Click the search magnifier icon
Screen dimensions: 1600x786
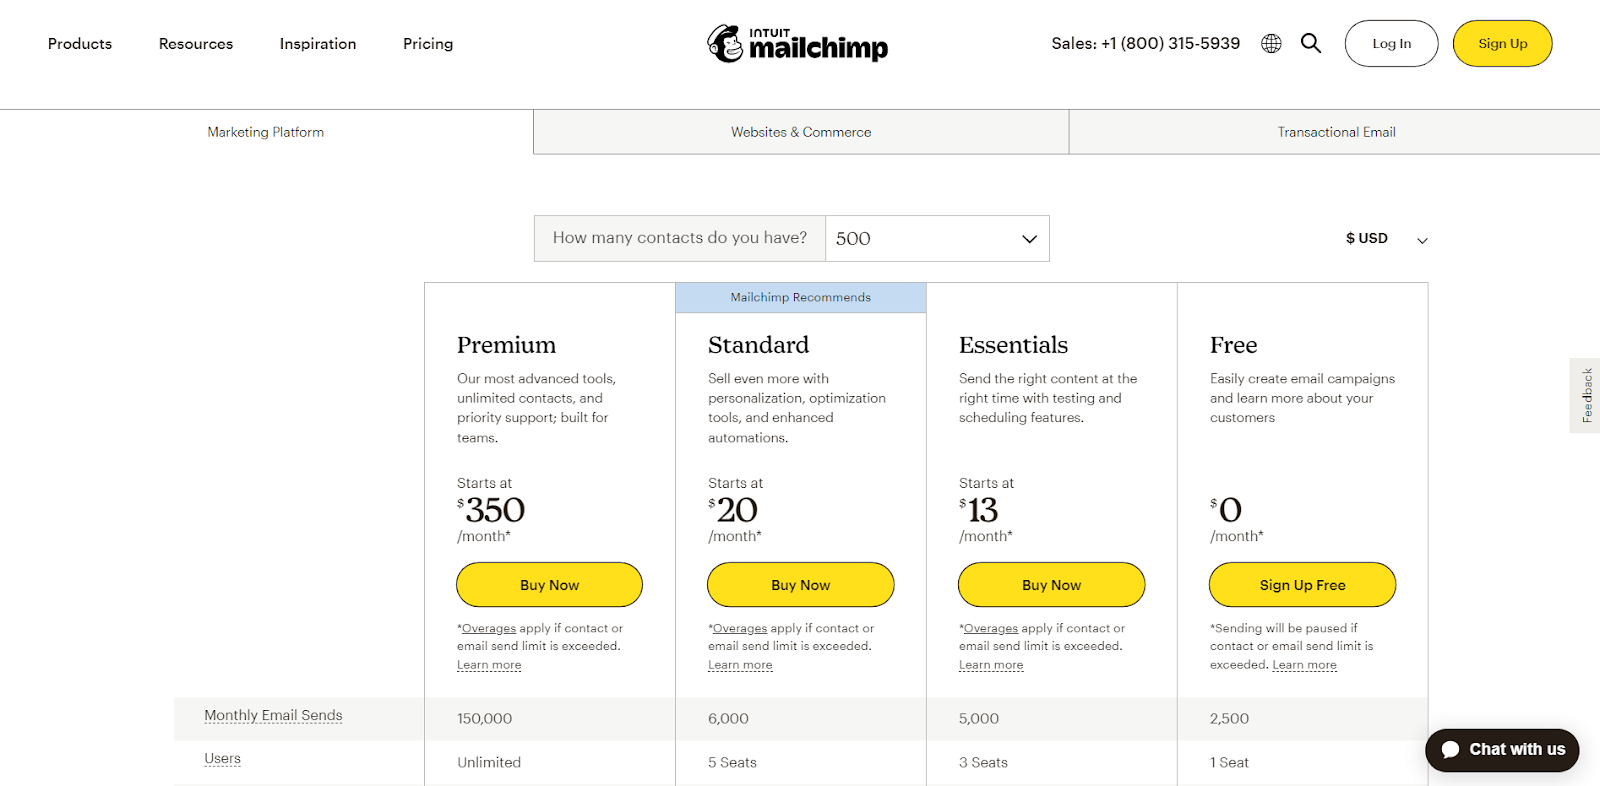[x=1311, y=43]
